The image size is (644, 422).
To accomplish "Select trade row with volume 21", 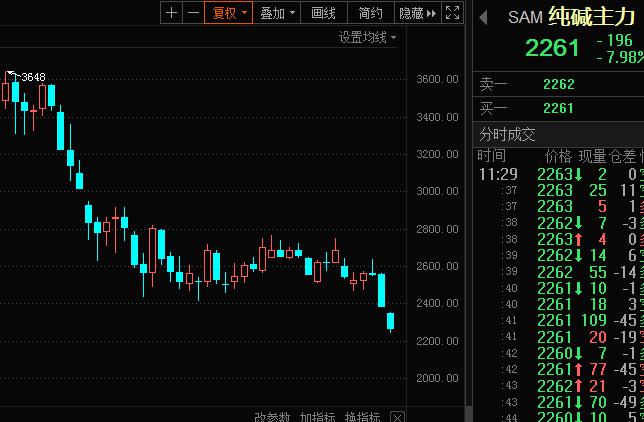I will click(x=560, y=386).
